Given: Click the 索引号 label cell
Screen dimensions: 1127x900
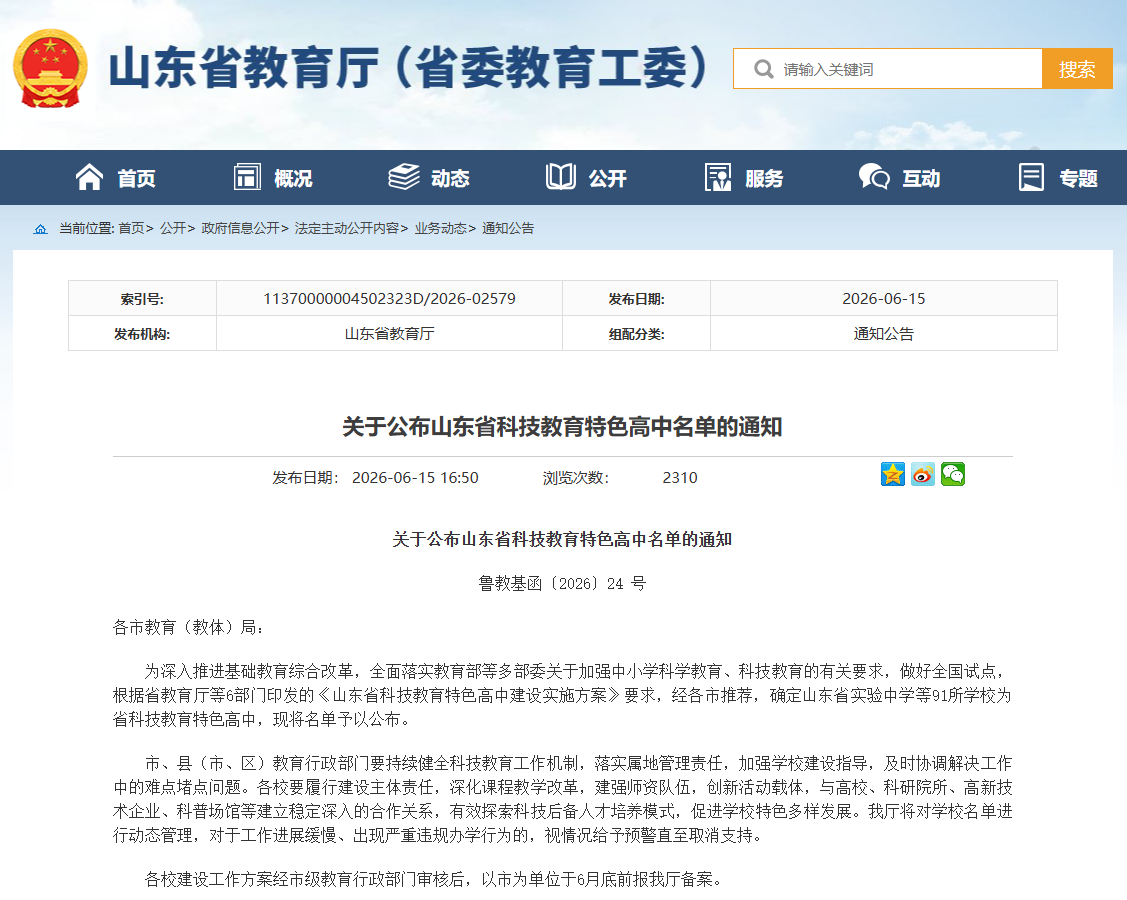Looking at the screenshot, I should (x=142, y=298).
